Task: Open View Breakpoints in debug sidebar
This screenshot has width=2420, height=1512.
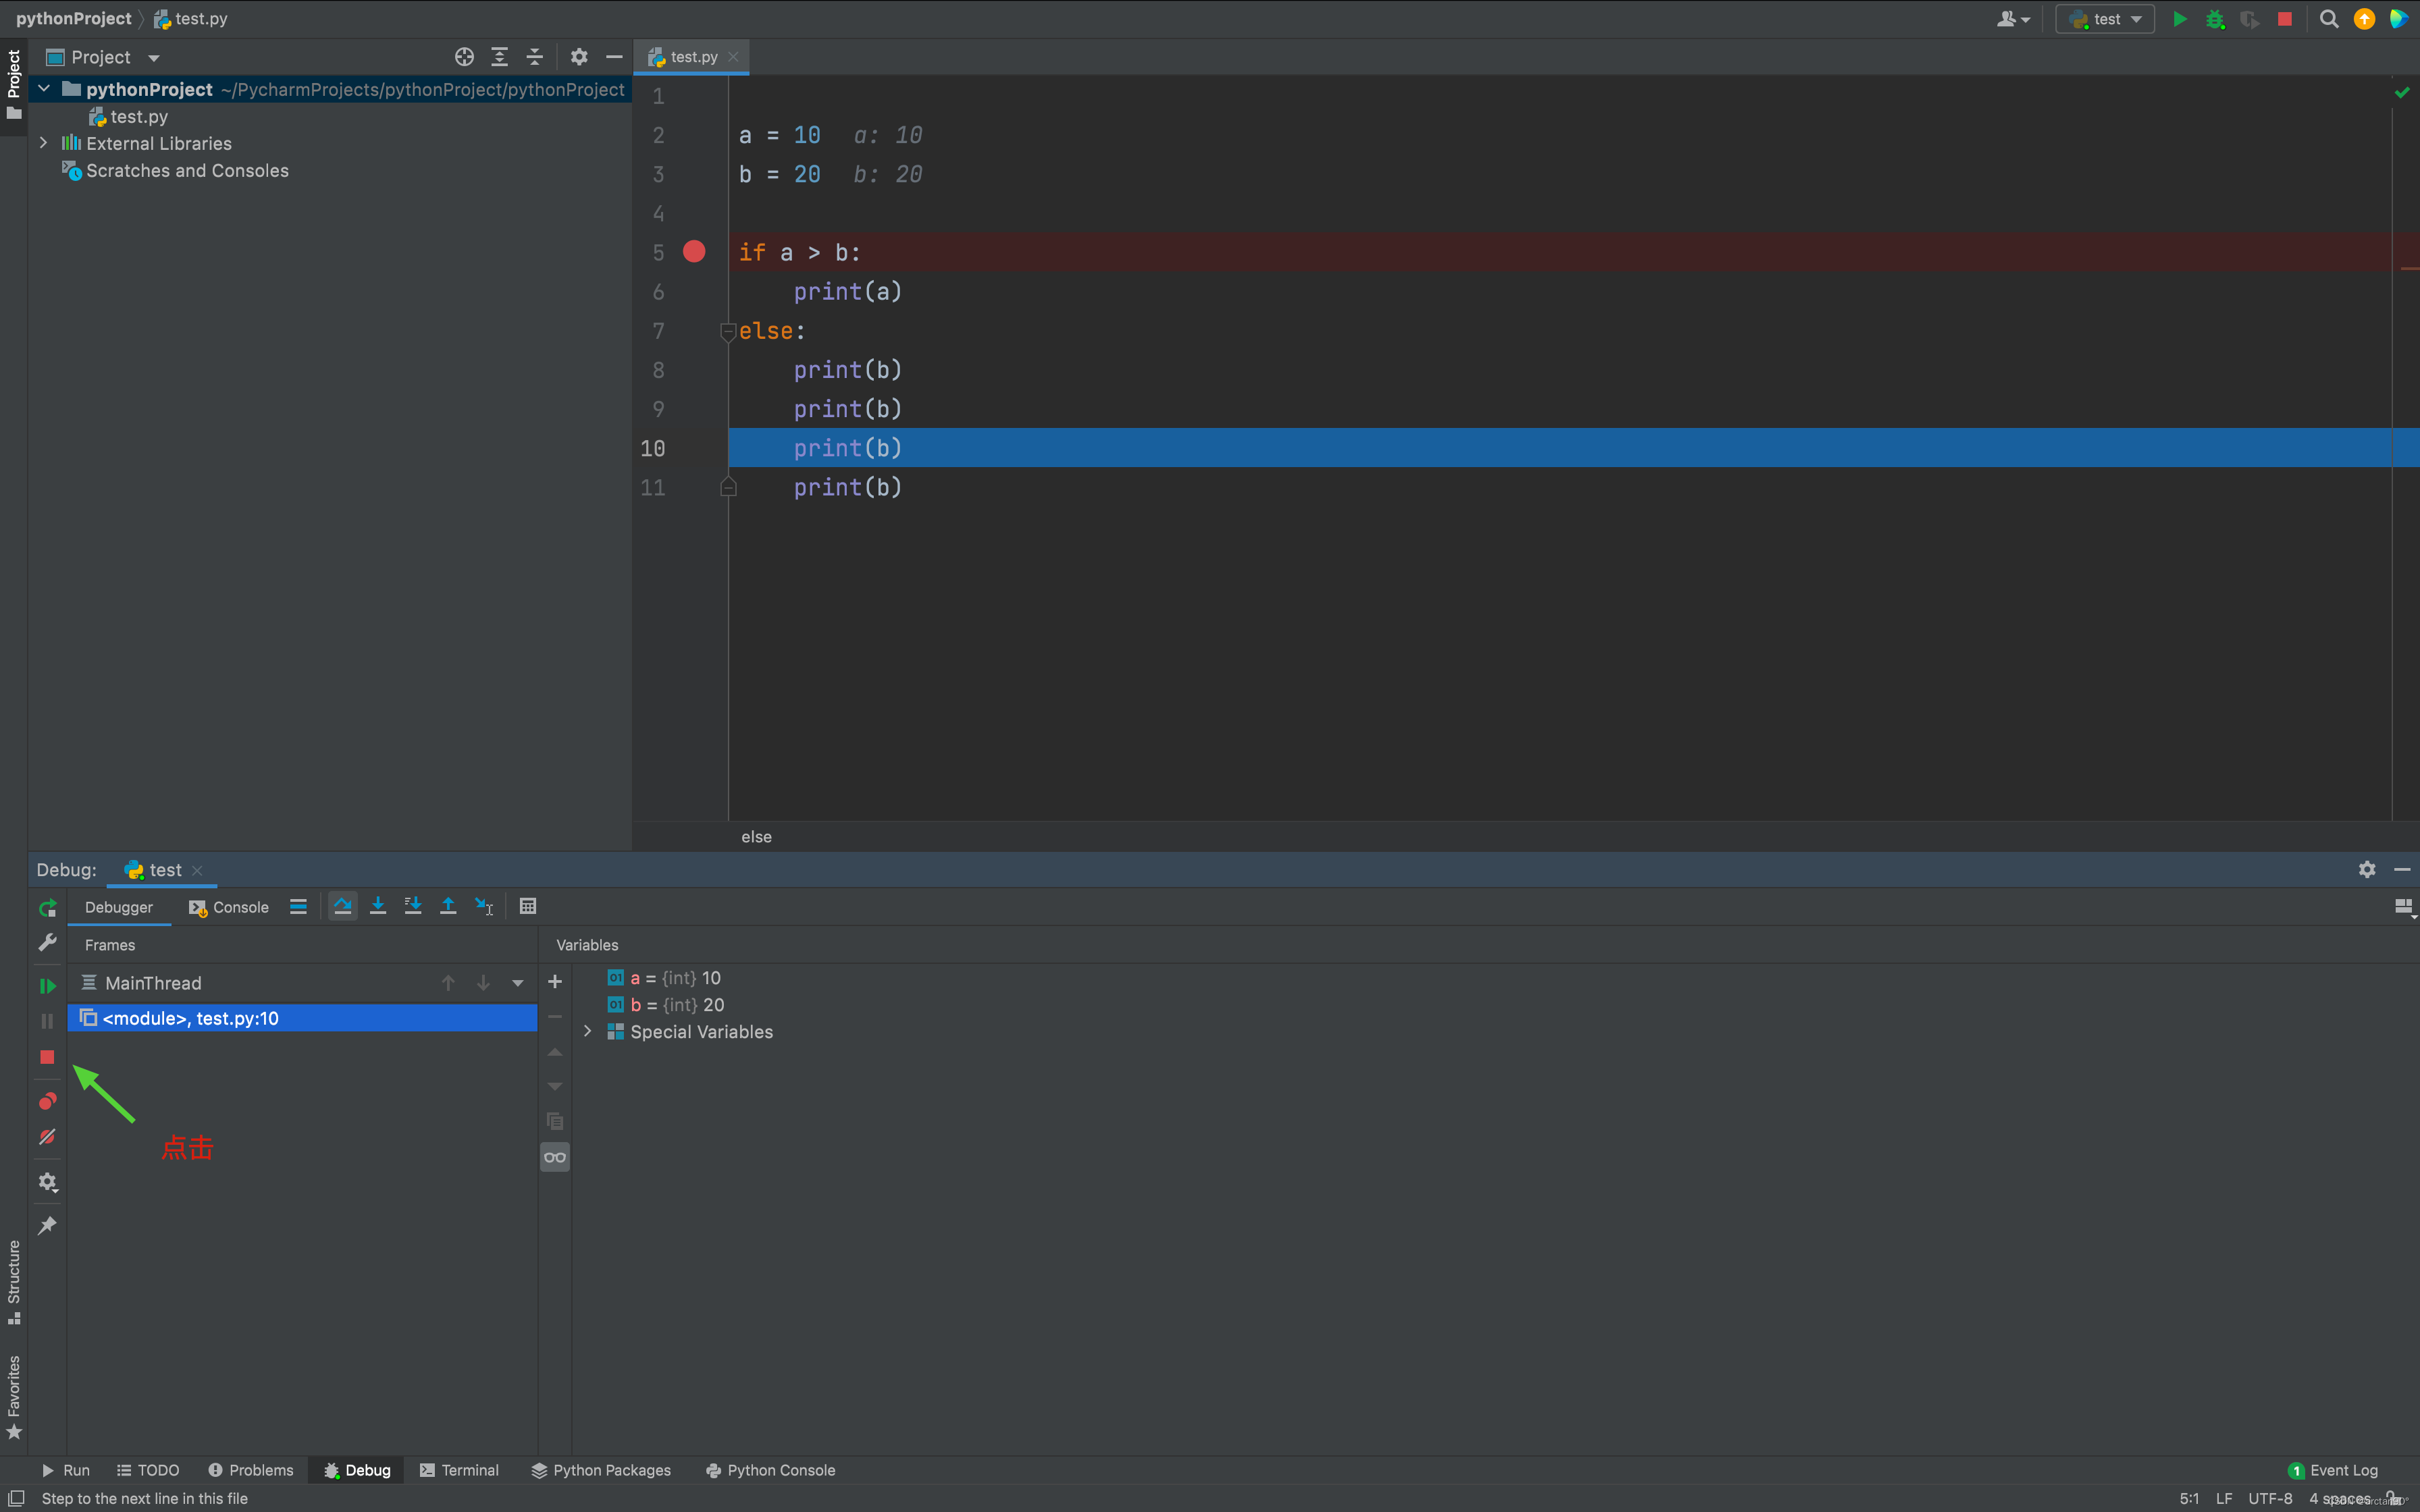Action: click(x=46, y=1101)
